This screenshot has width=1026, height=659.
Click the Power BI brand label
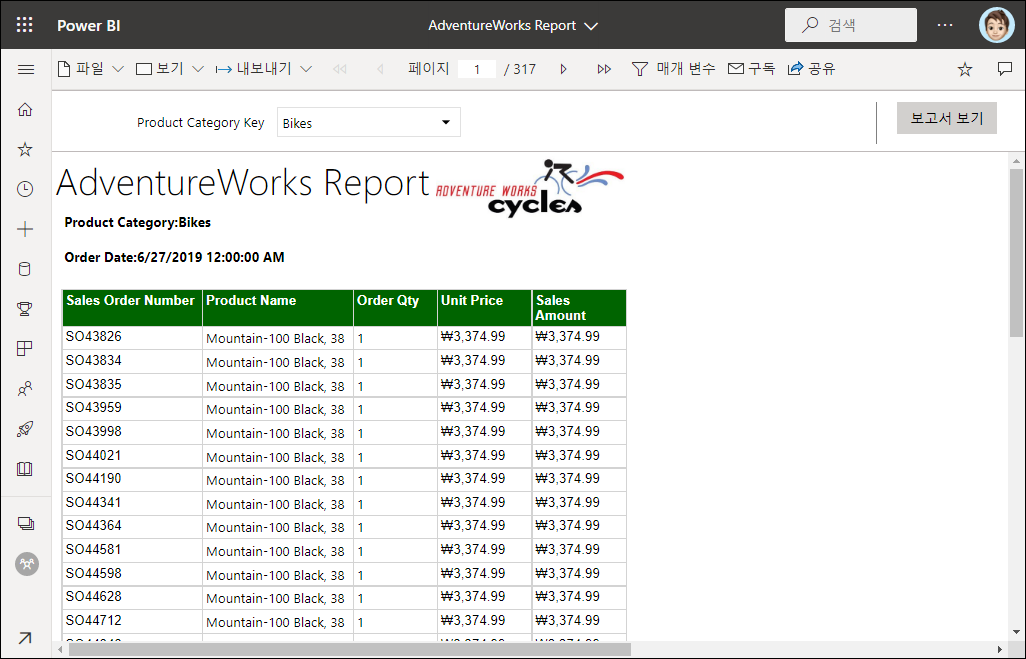pos(88,26)
